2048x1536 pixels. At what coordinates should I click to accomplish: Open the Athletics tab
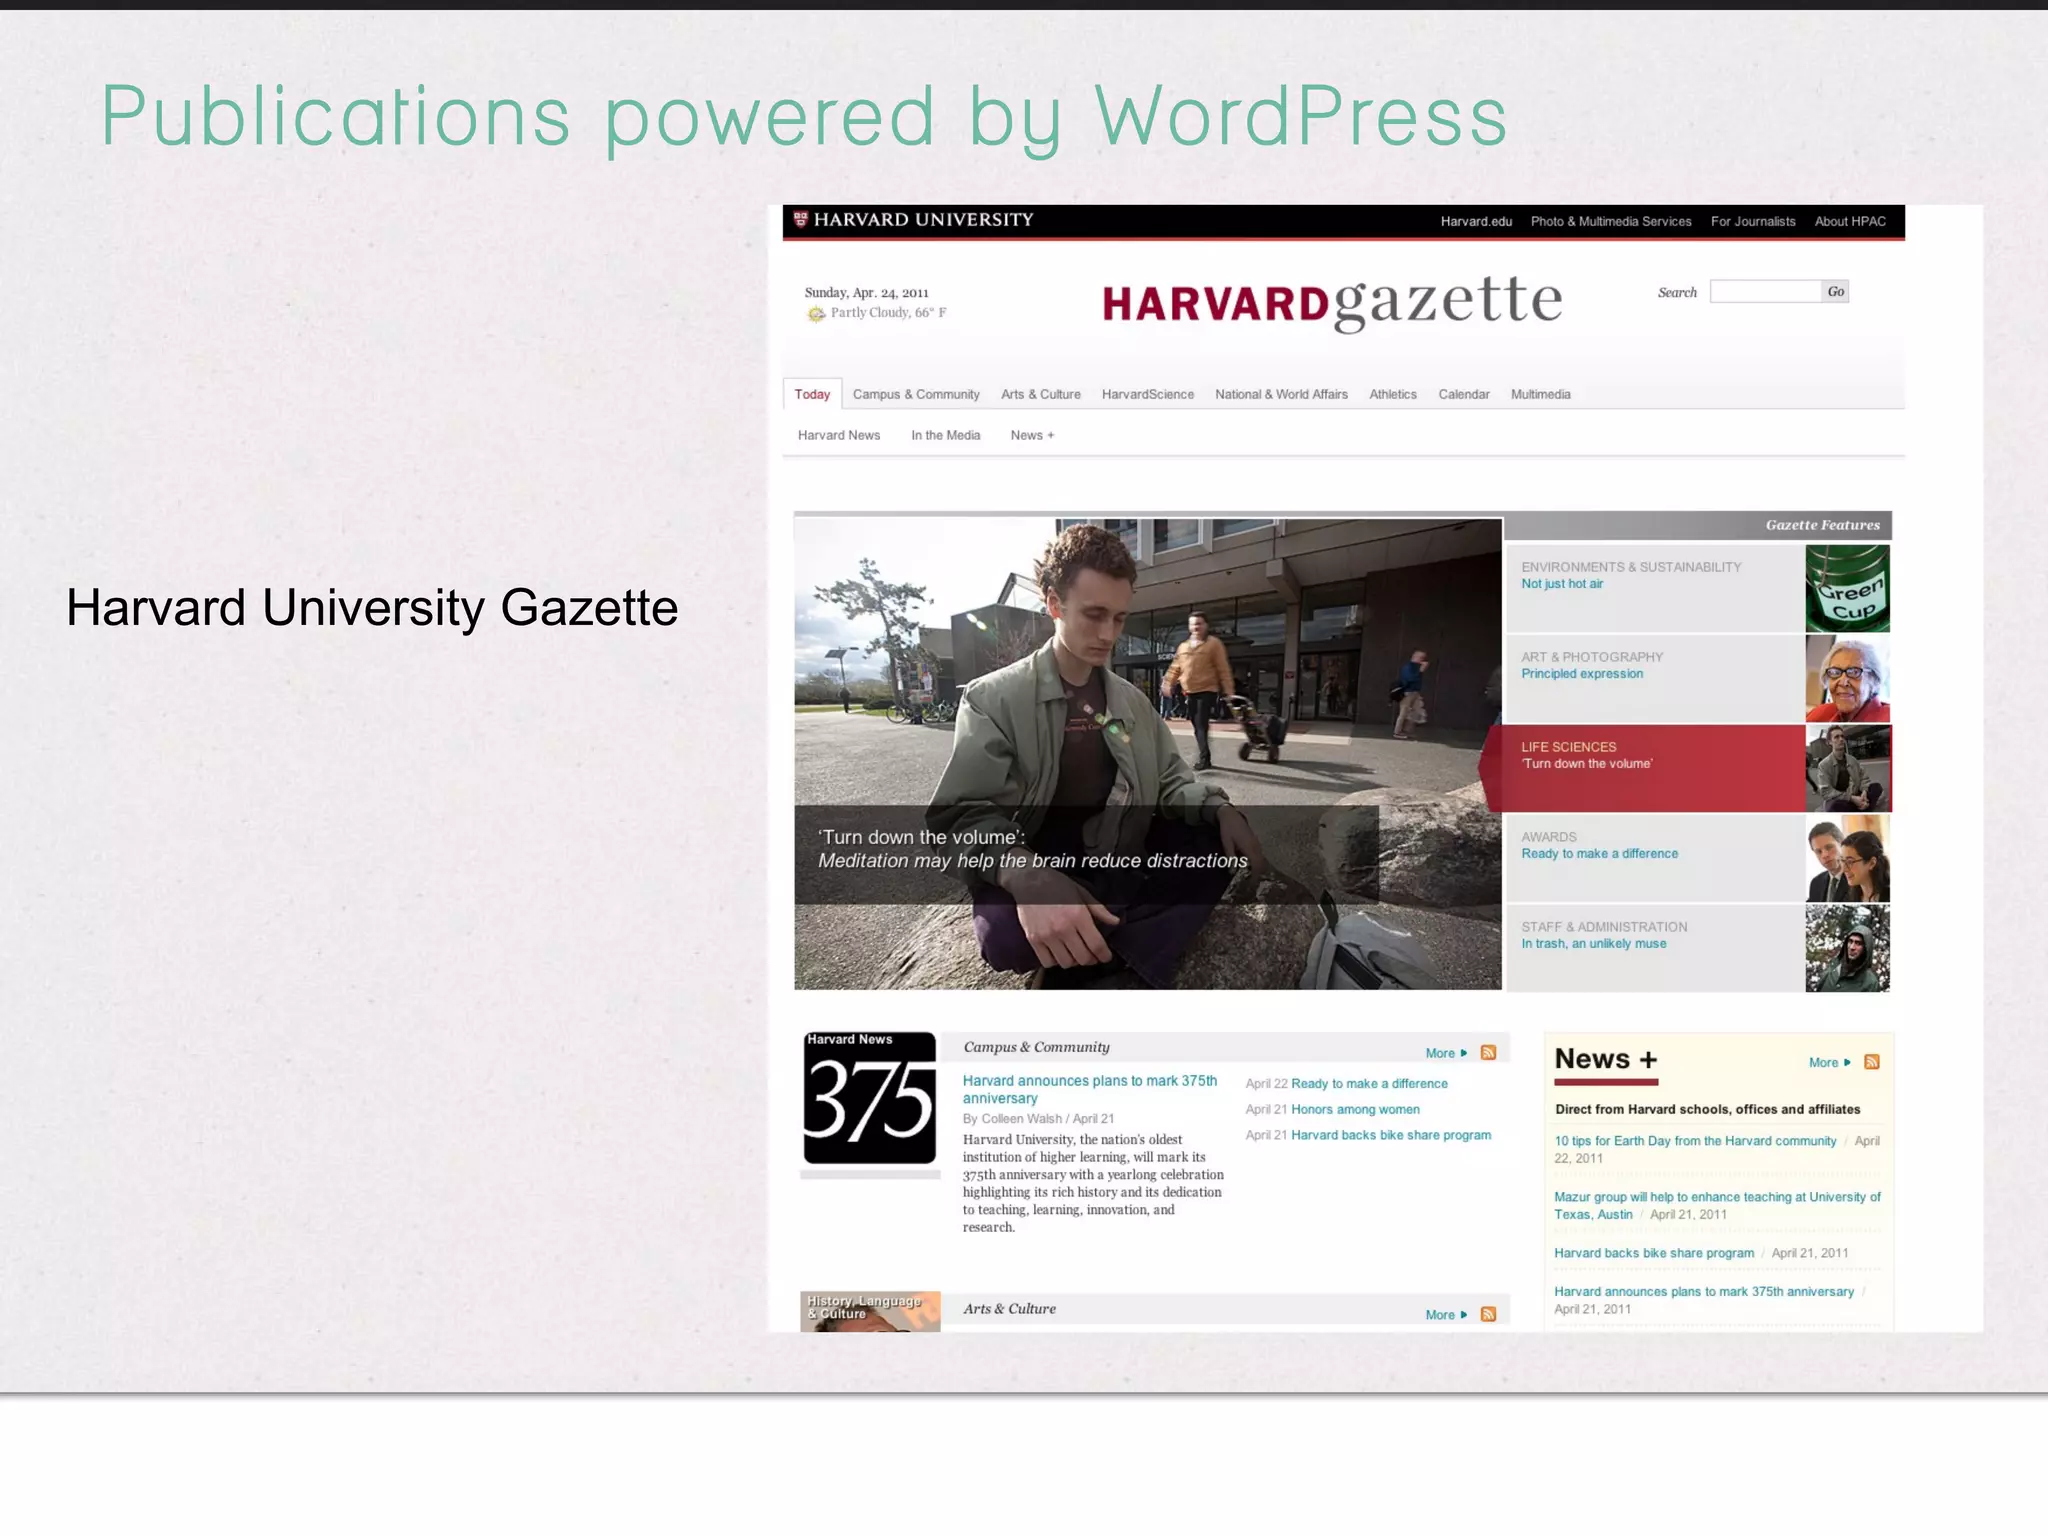1393,394
